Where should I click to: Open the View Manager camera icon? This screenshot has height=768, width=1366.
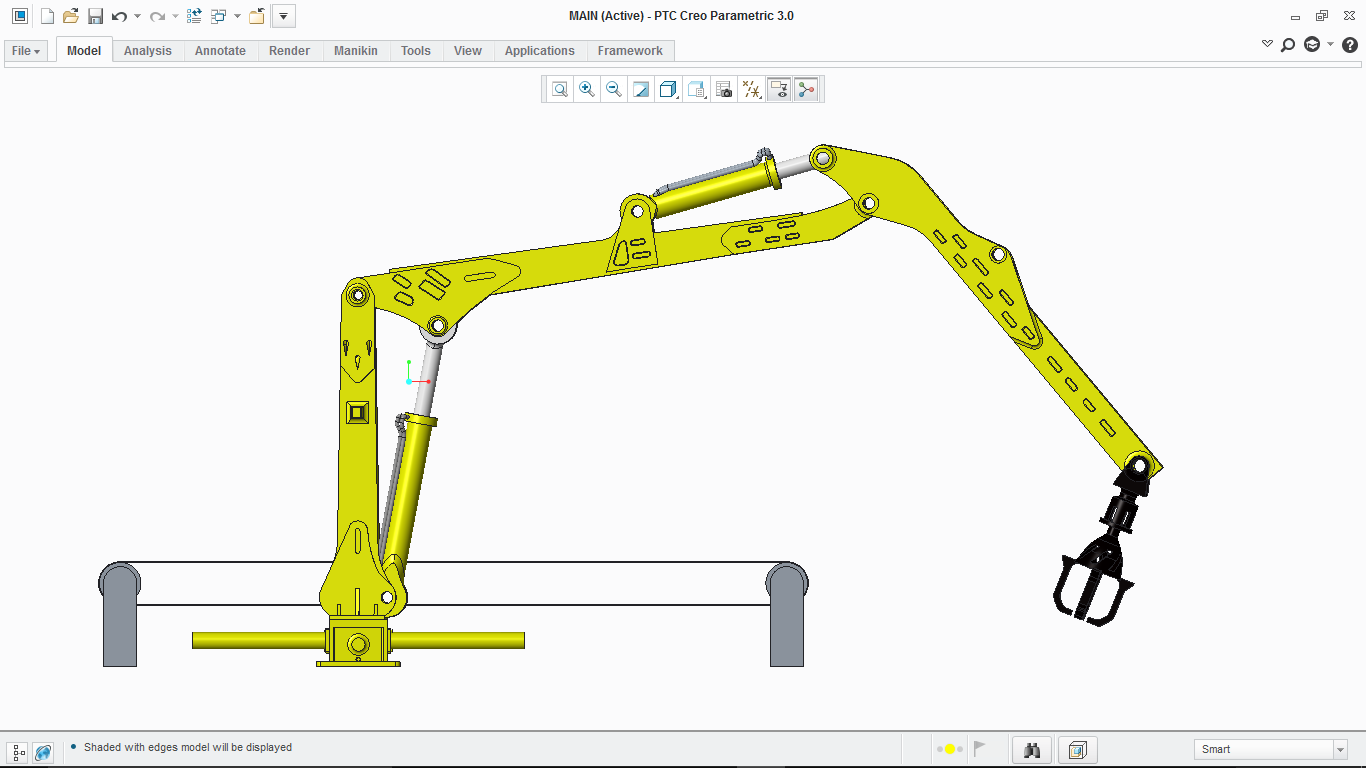click(724, 90)
